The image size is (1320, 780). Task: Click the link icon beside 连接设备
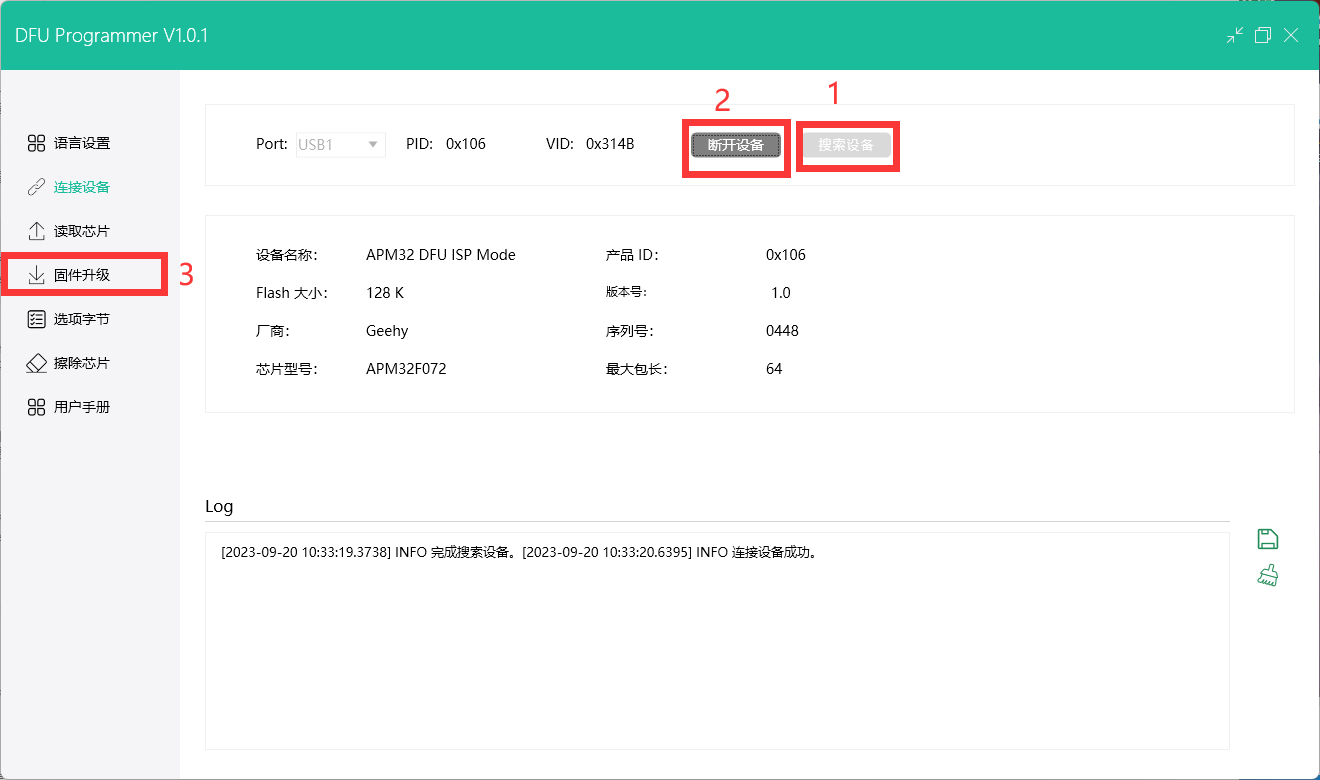tap(36, 187)
